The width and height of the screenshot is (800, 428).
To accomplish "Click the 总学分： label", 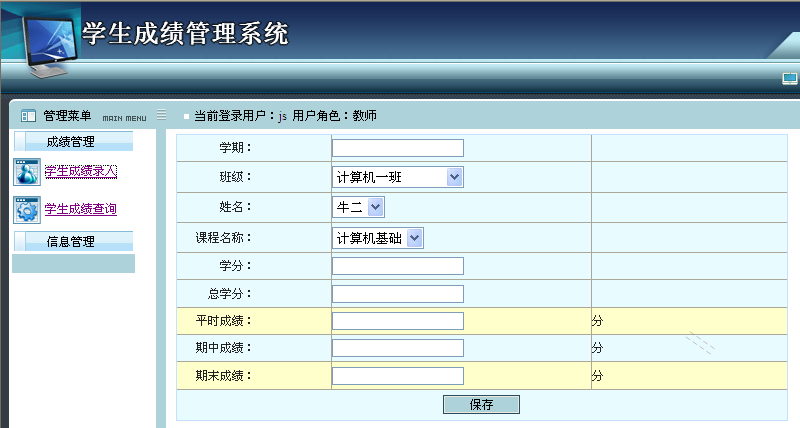I will tap(230, 294).
